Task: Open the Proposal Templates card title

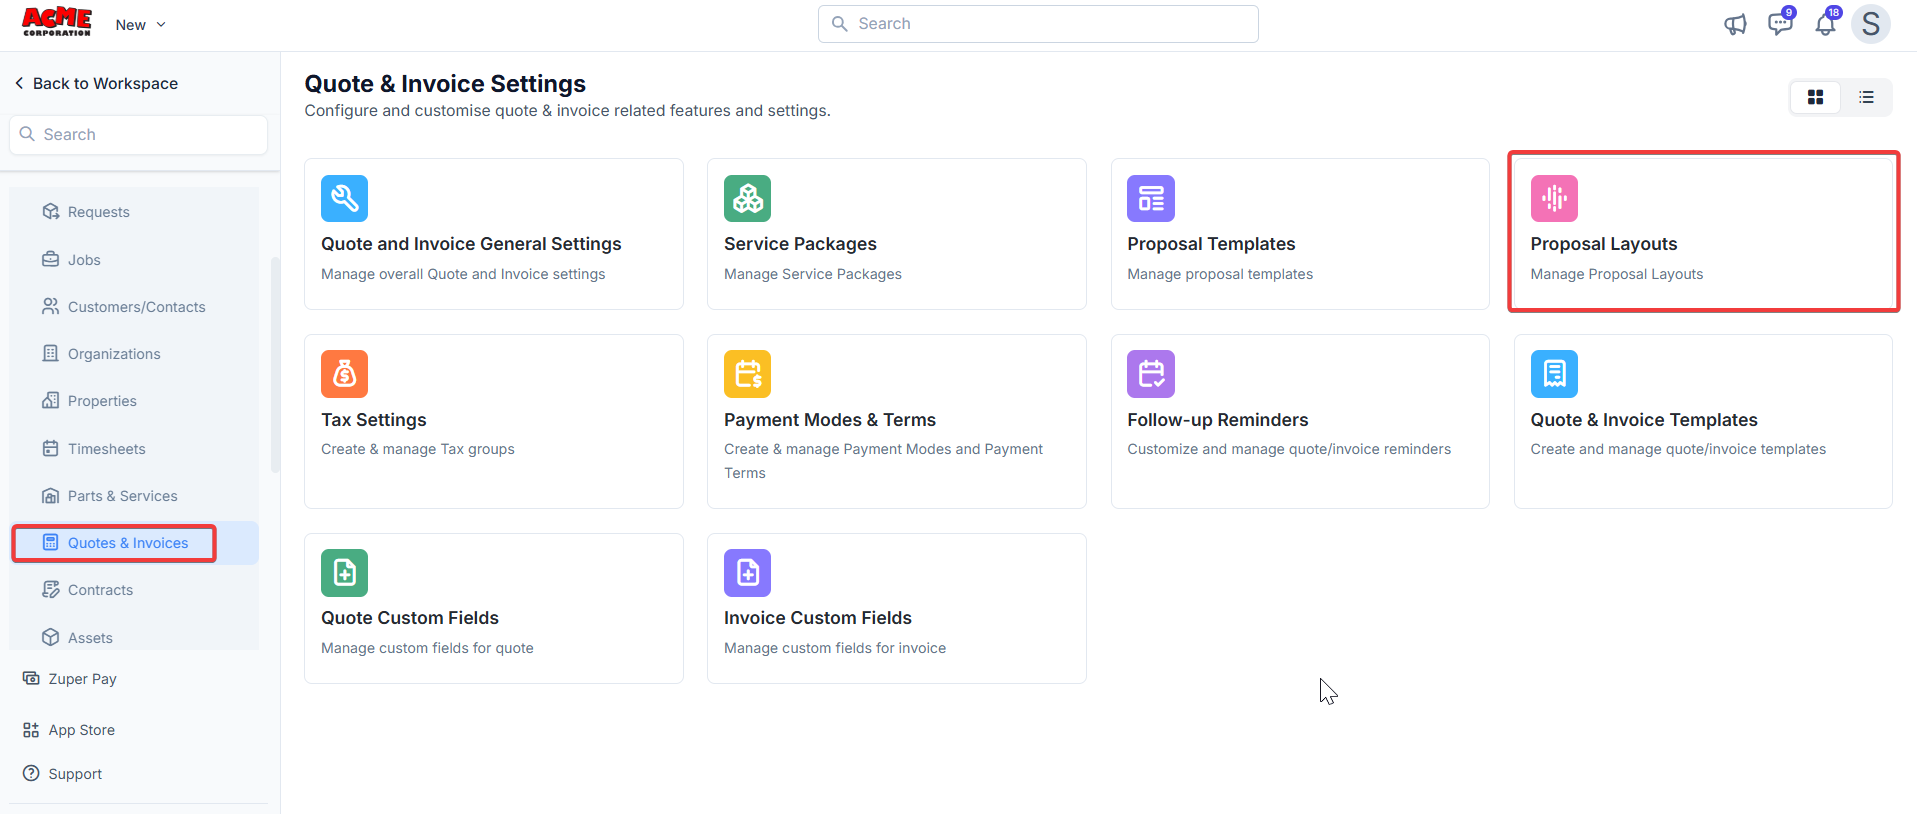Action: (x=1211, y=244)
